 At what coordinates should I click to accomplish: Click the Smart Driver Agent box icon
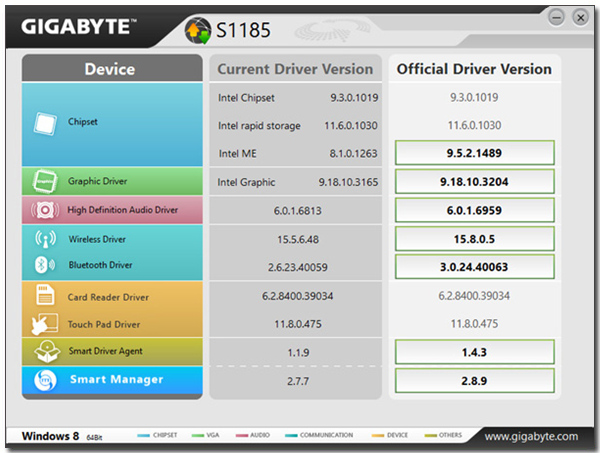pyautogui.click(x=47, y=351)
